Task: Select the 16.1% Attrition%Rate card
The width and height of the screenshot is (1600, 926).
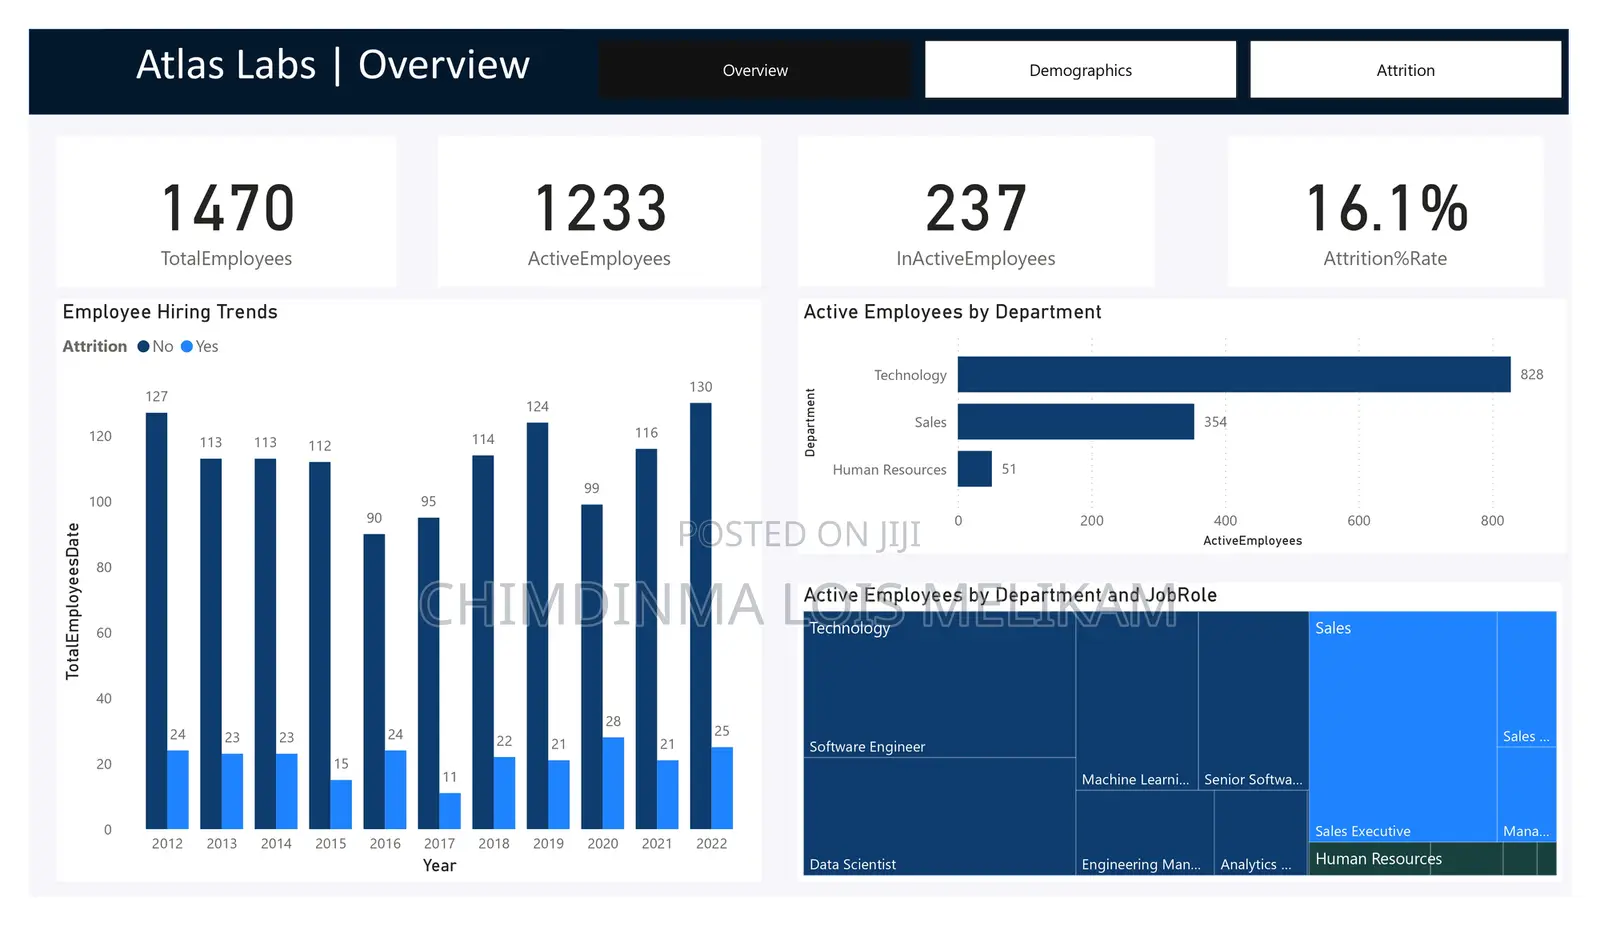Action: point(1385,212)
